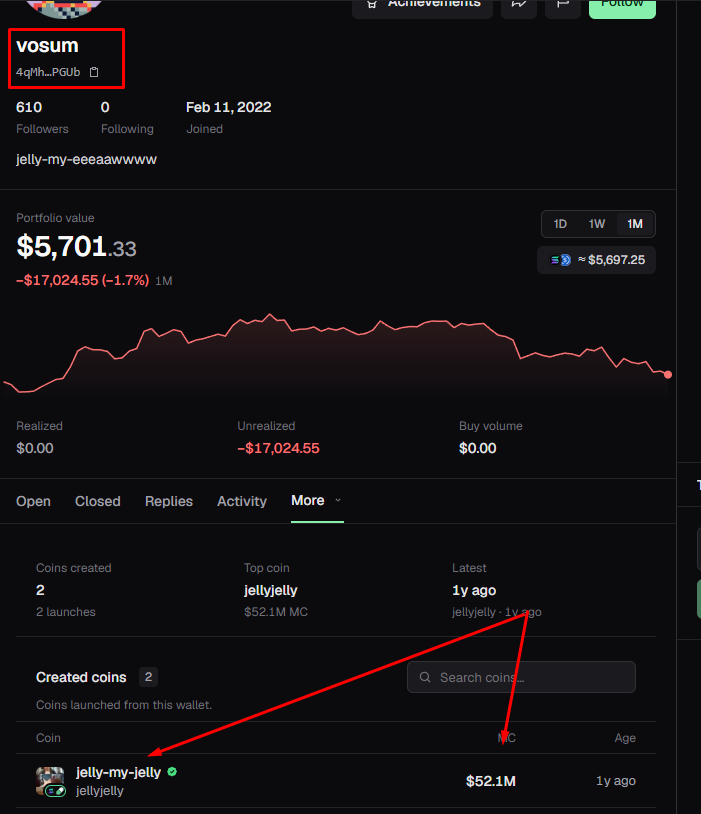701x814 pixels.
Task: Click the Feb 11, 2022 joined date
Action: [228, 107]
